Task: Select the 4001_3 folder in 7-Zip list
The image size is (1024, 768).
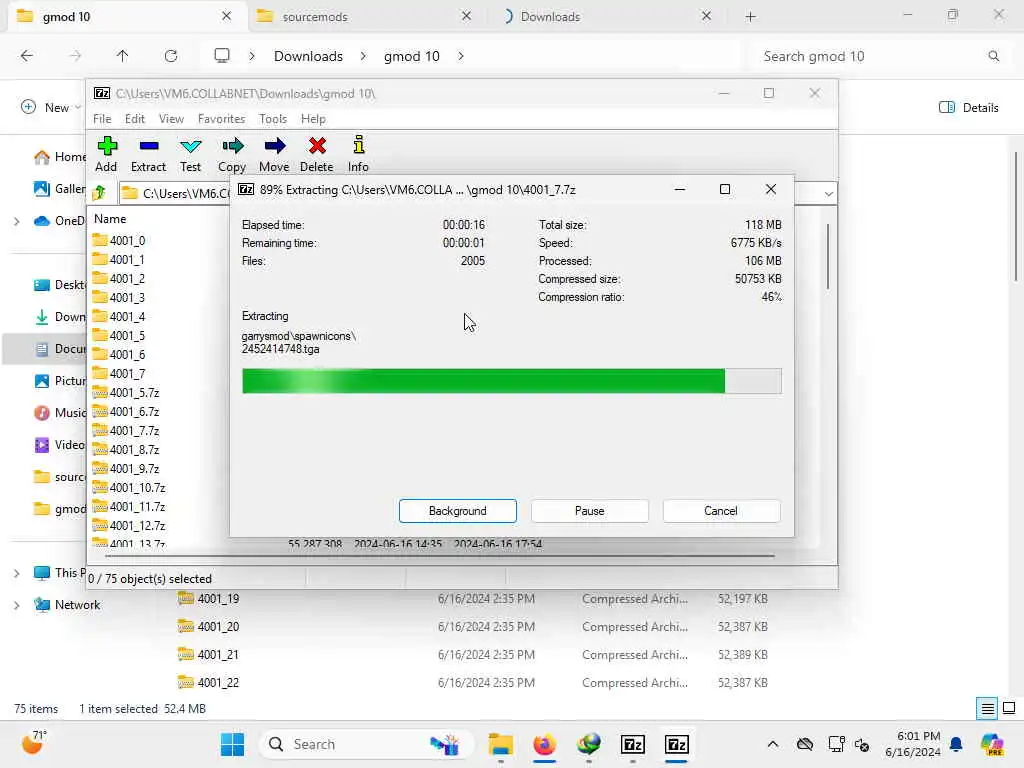Action: tap(119, 297)
